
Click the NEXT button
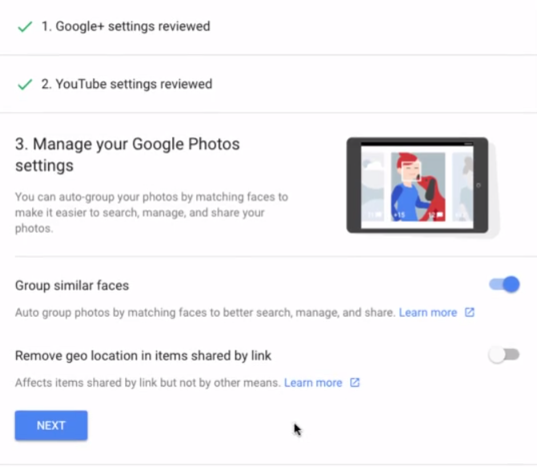[51, 425]
